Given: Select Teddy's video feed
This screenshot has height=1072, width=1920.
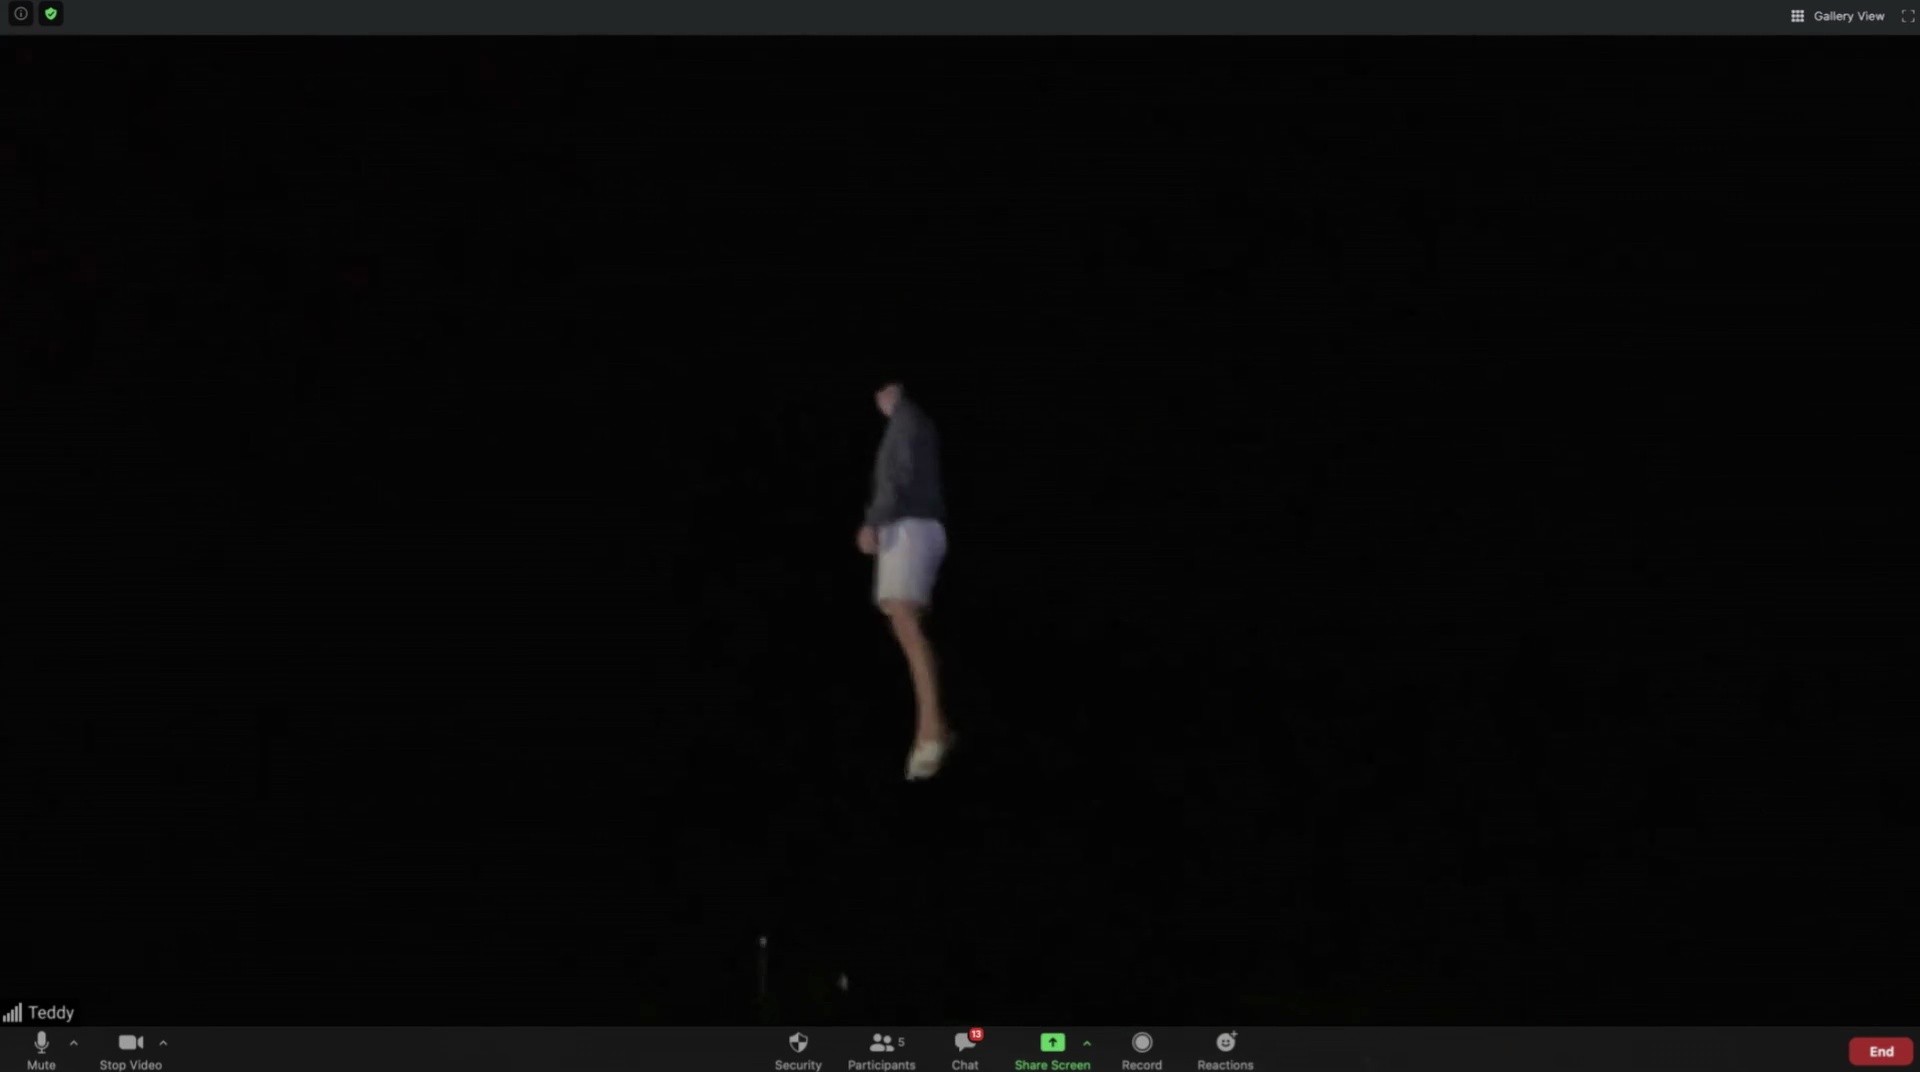Looking at the screenshot, I should (960, 530).
